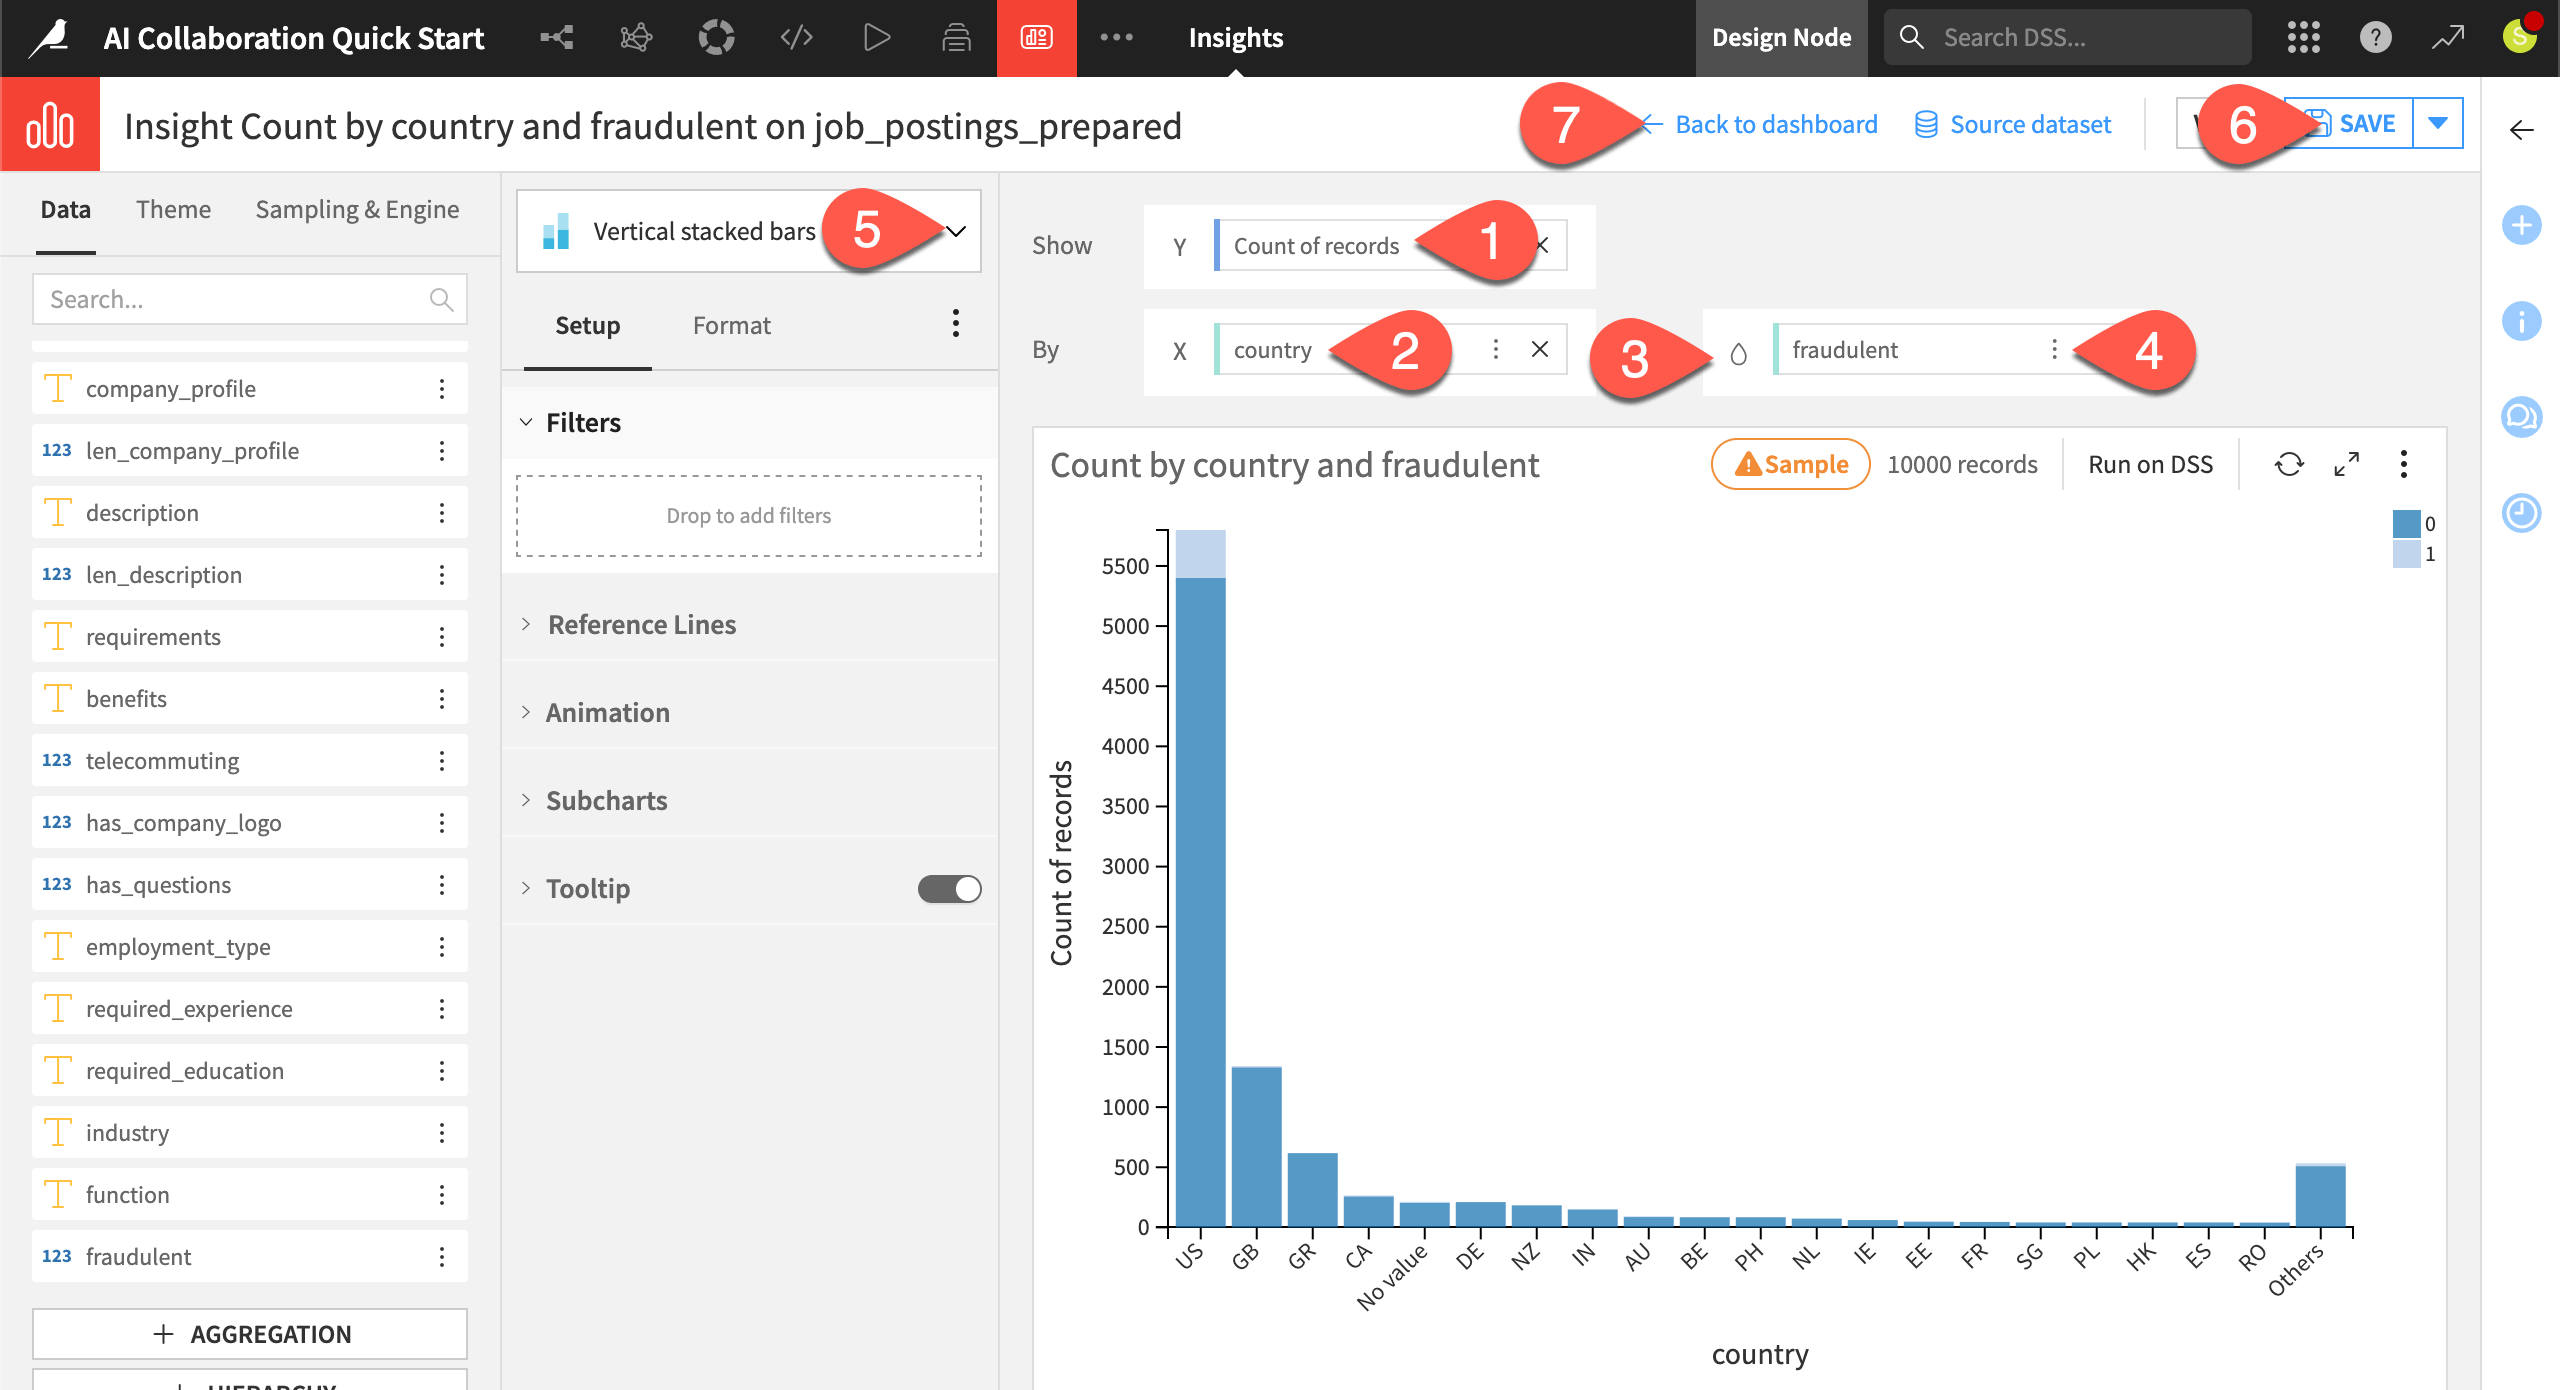
Task: Open the code notebooks icon
Action: tap(795, 37)
